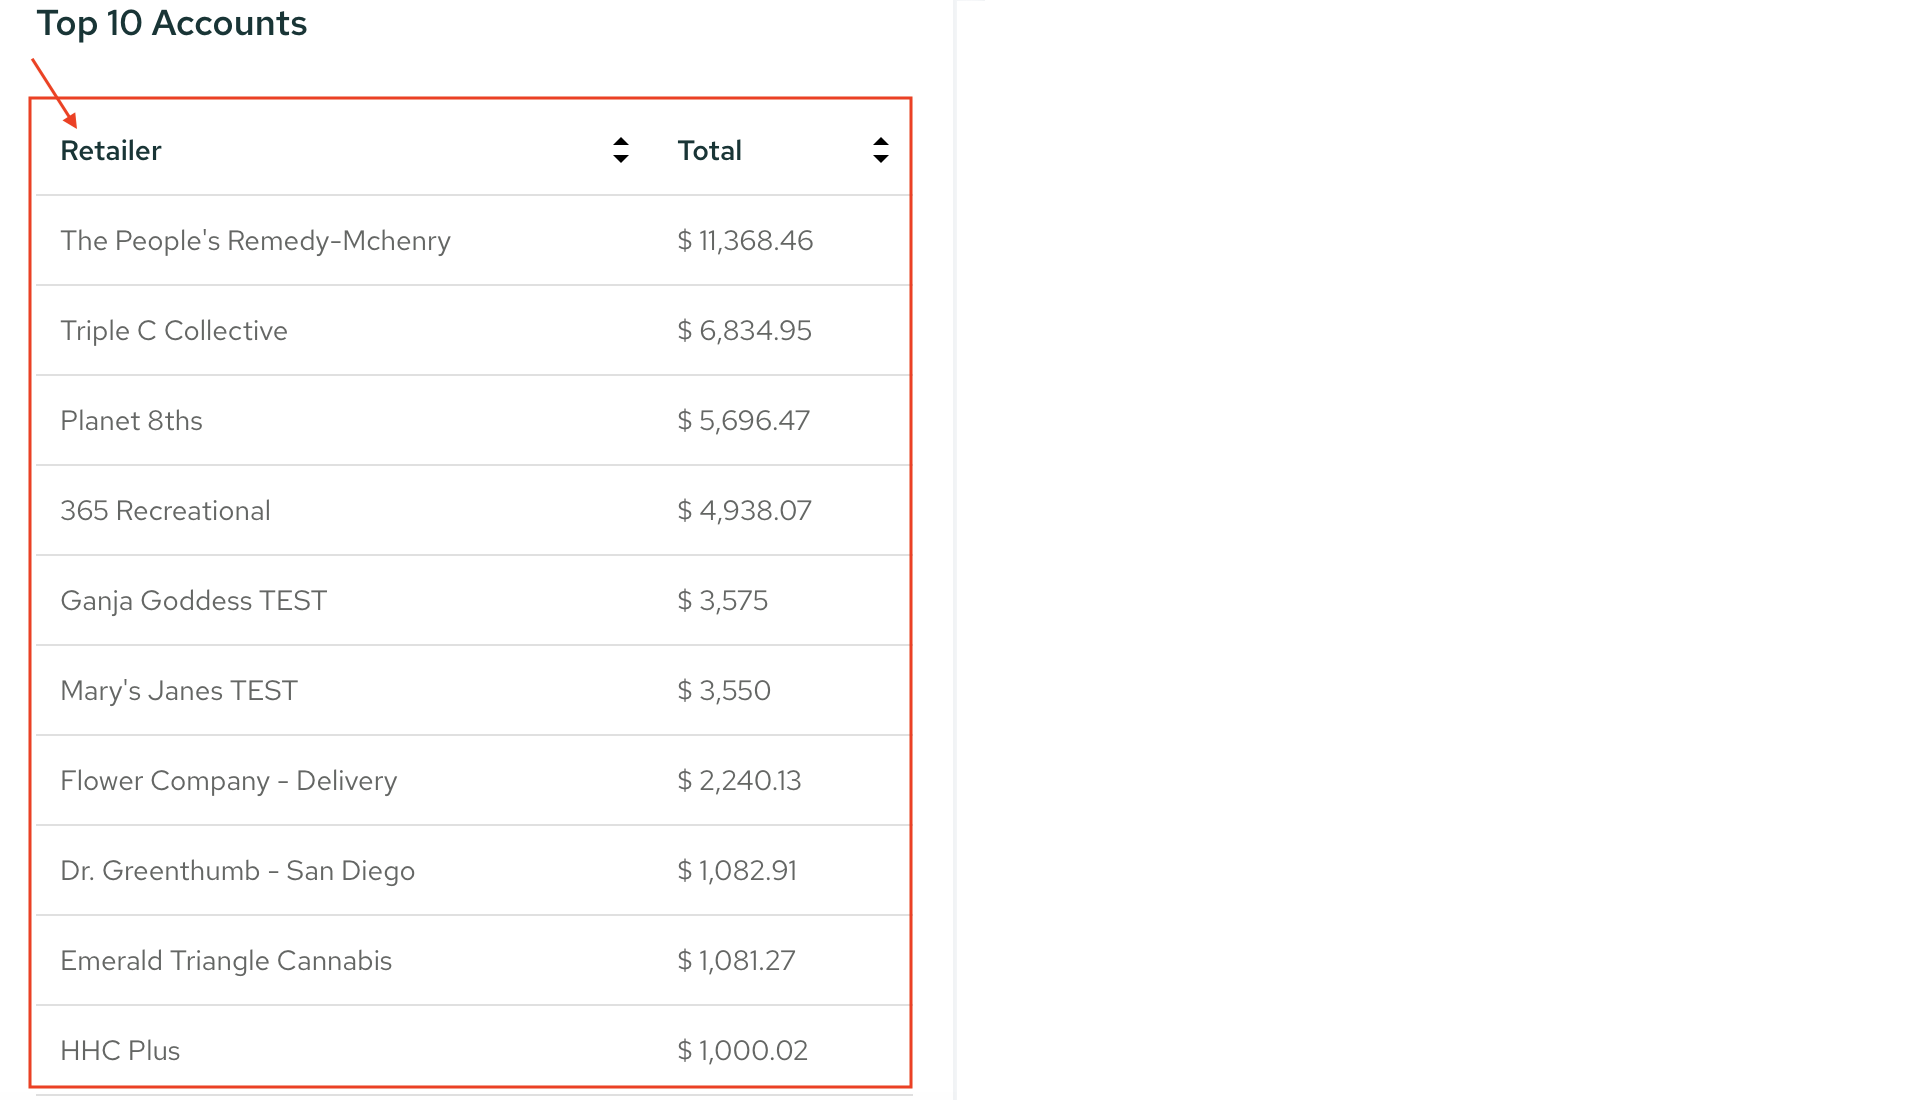Select the Ganja Goddess TEST row
Screen dimensions: 1920x1100
click(194, 600)
